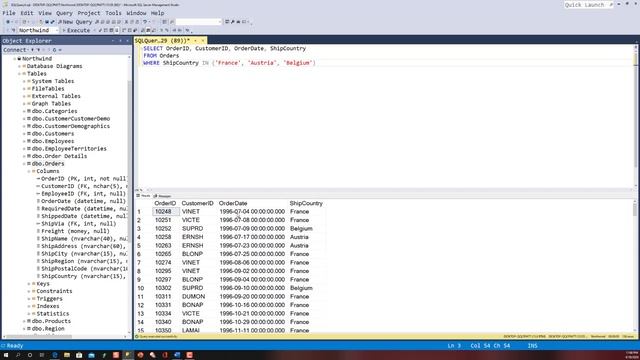This screenshot has width=640, height=360.
Task: Expand the dbo.Customers table
Action: pyautogui.click(x=24, y=133)
